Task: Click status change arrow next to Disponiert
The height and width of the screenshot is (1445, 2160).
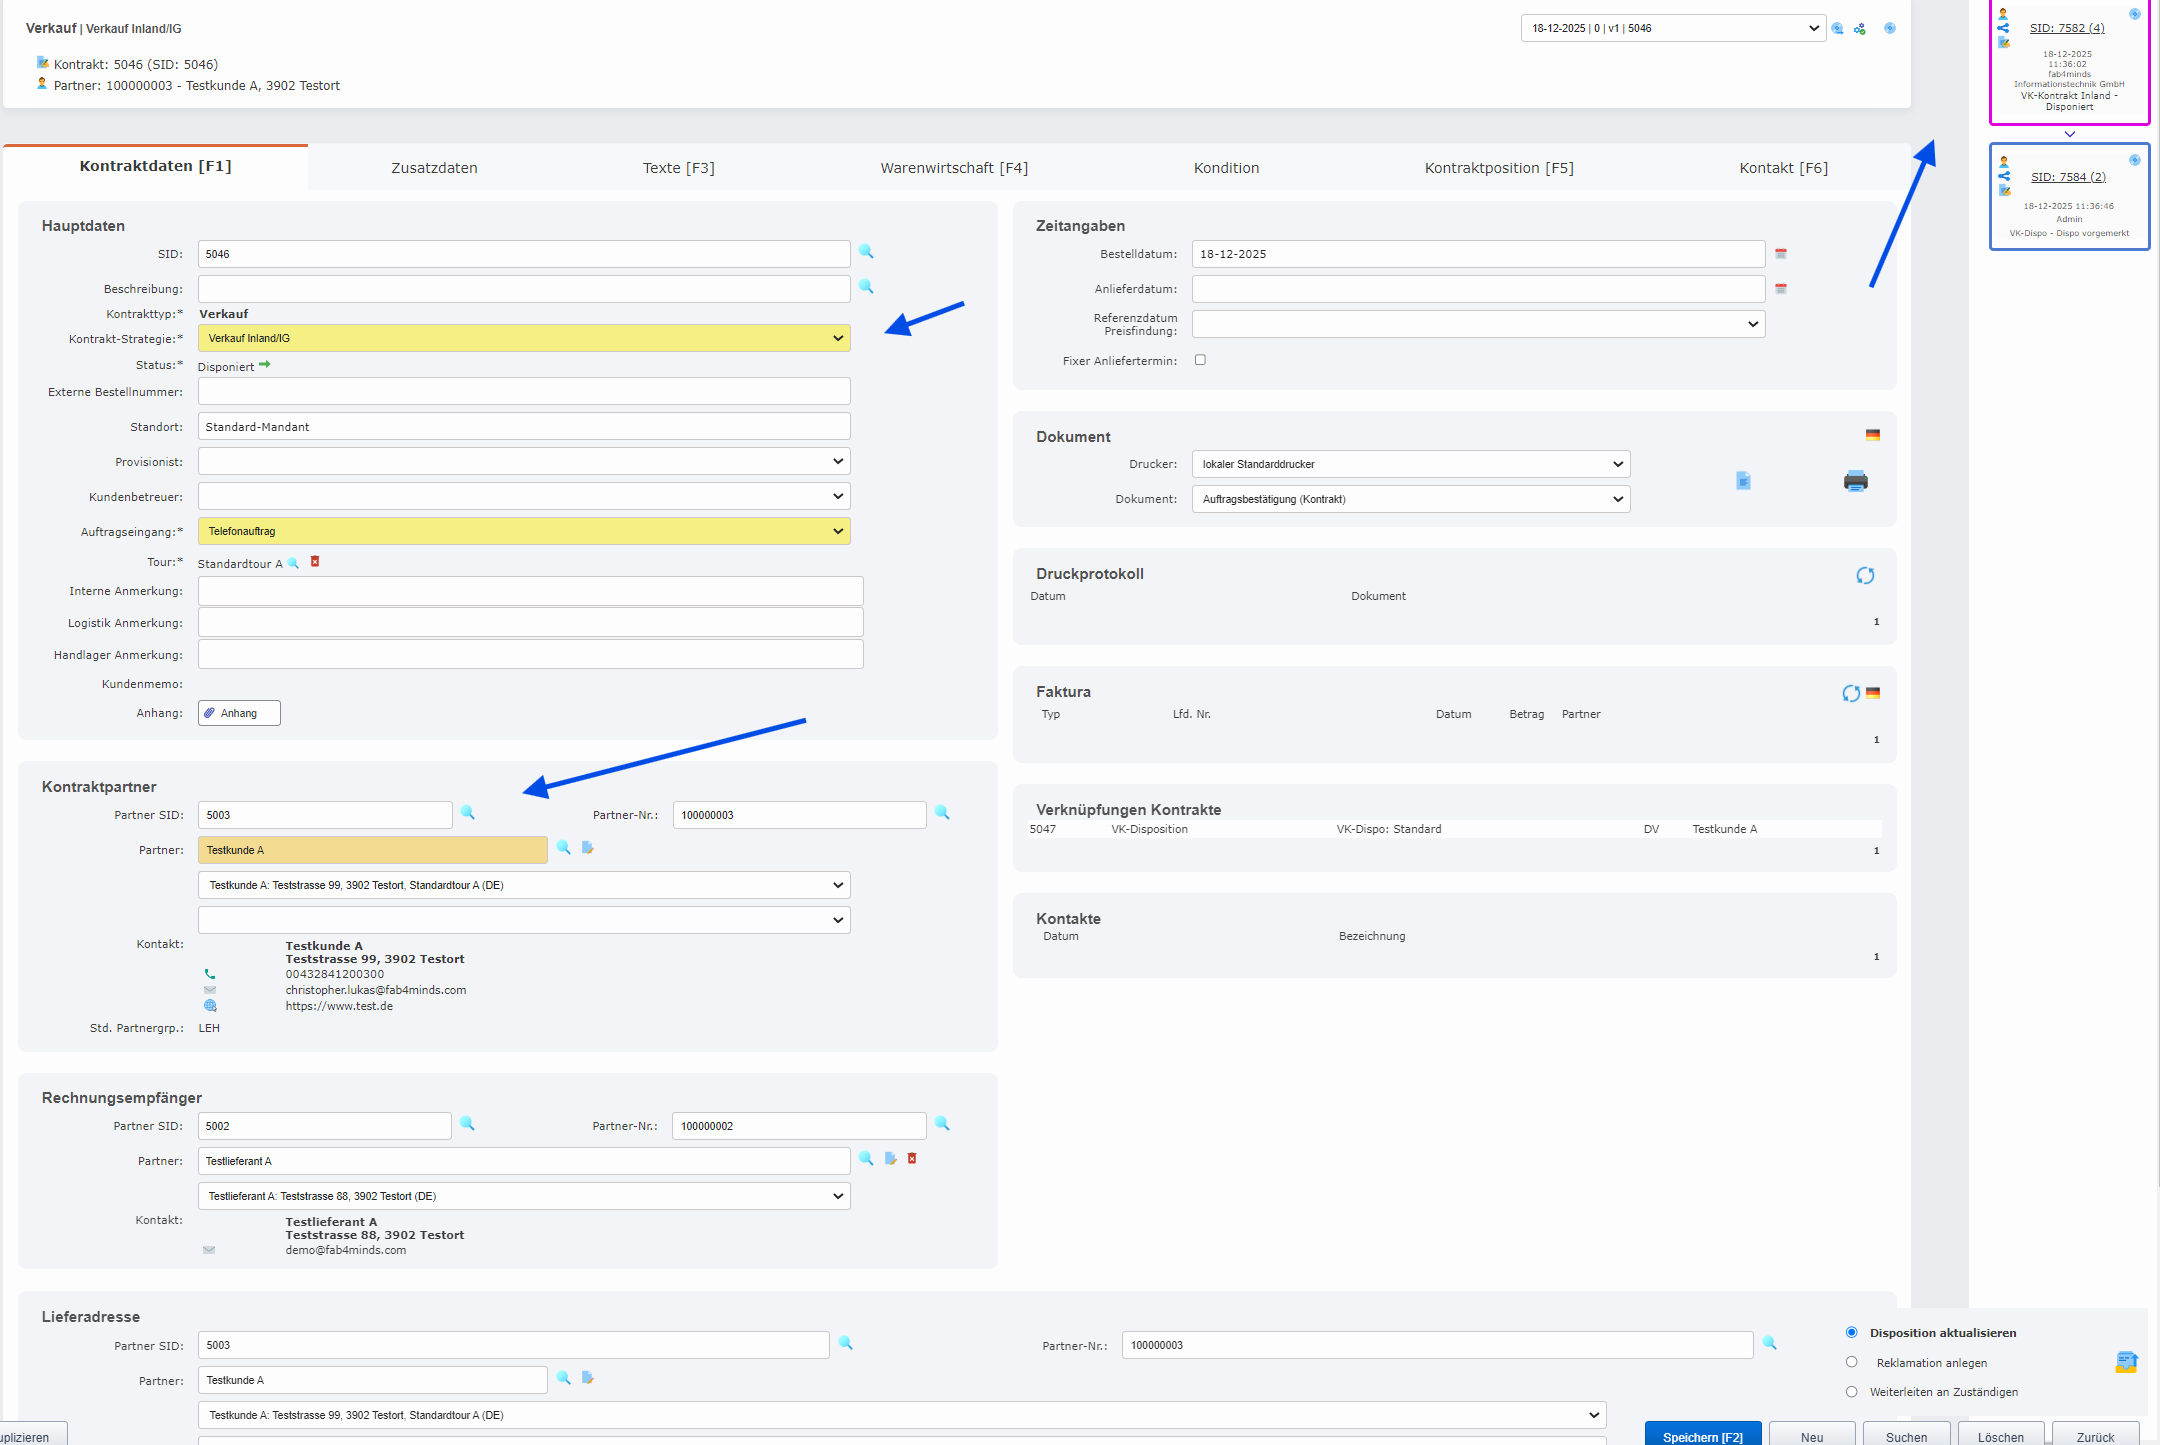Action: tap(265, 365)
